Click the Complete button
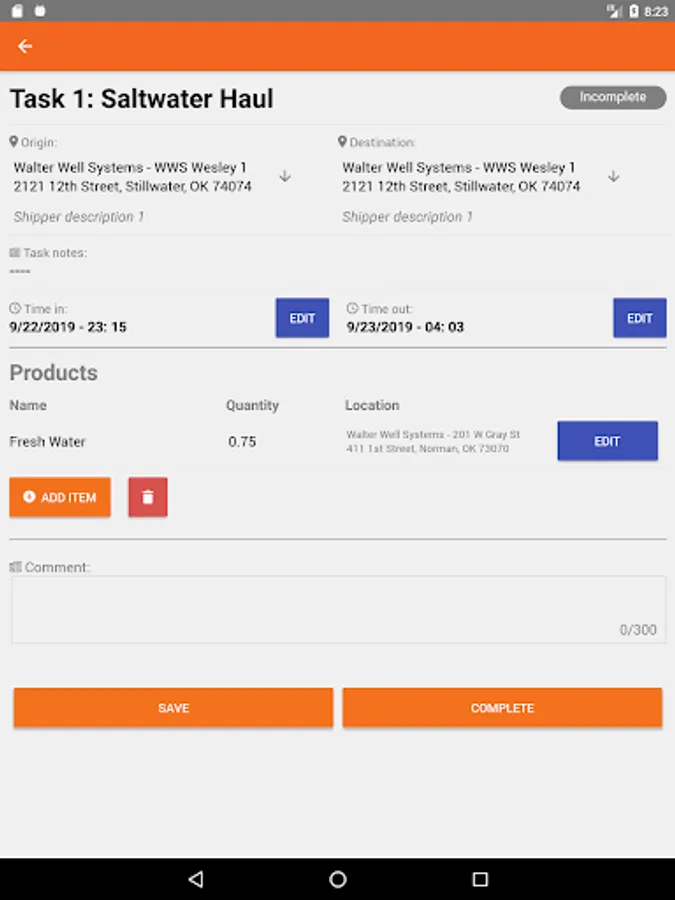675x900 pixels. pos(502,708)
